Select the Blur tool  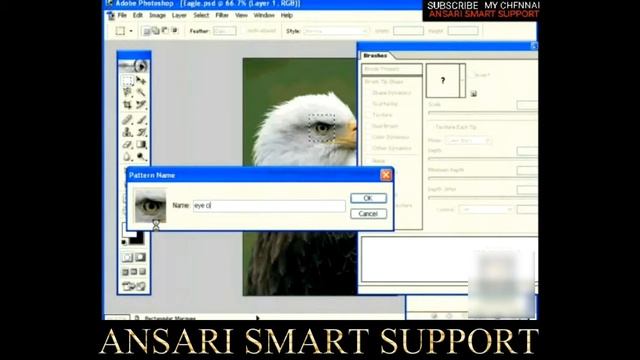[x=127, y=156]
